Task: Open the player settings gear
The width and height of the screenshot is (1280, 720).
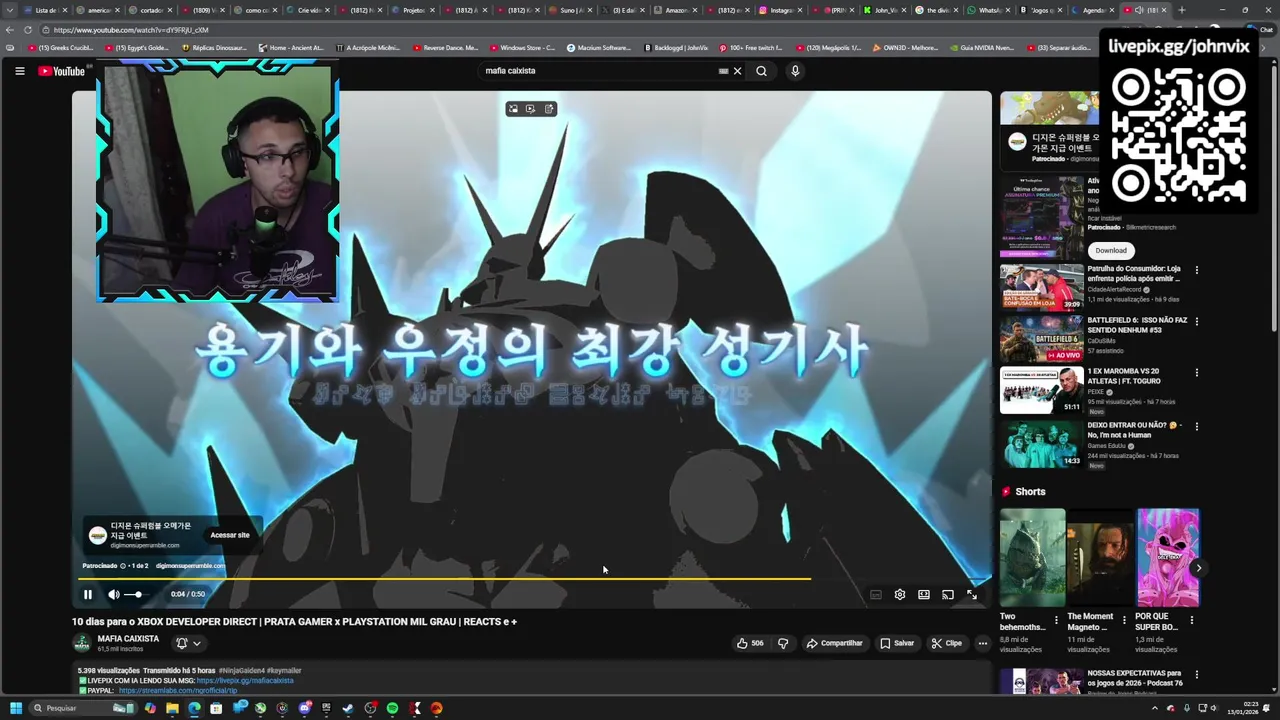Action: pyautogui.click(x=900, y=594)
